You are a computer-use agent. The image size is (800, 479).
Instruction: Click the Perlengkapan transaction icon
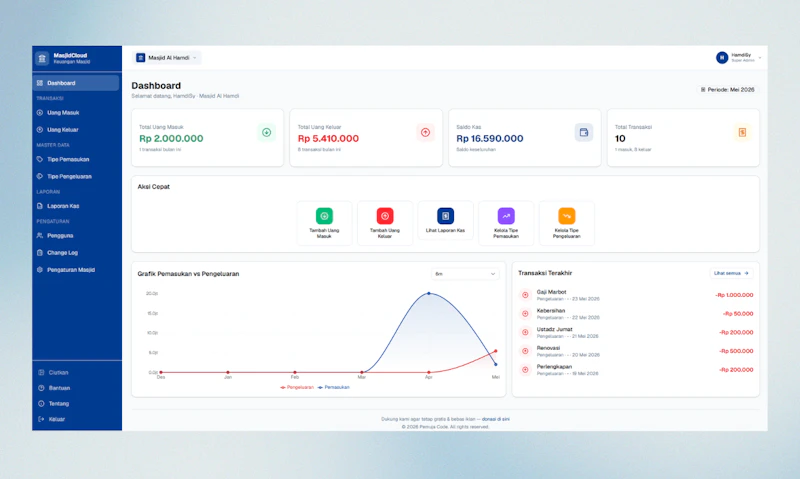coord(525,369)
